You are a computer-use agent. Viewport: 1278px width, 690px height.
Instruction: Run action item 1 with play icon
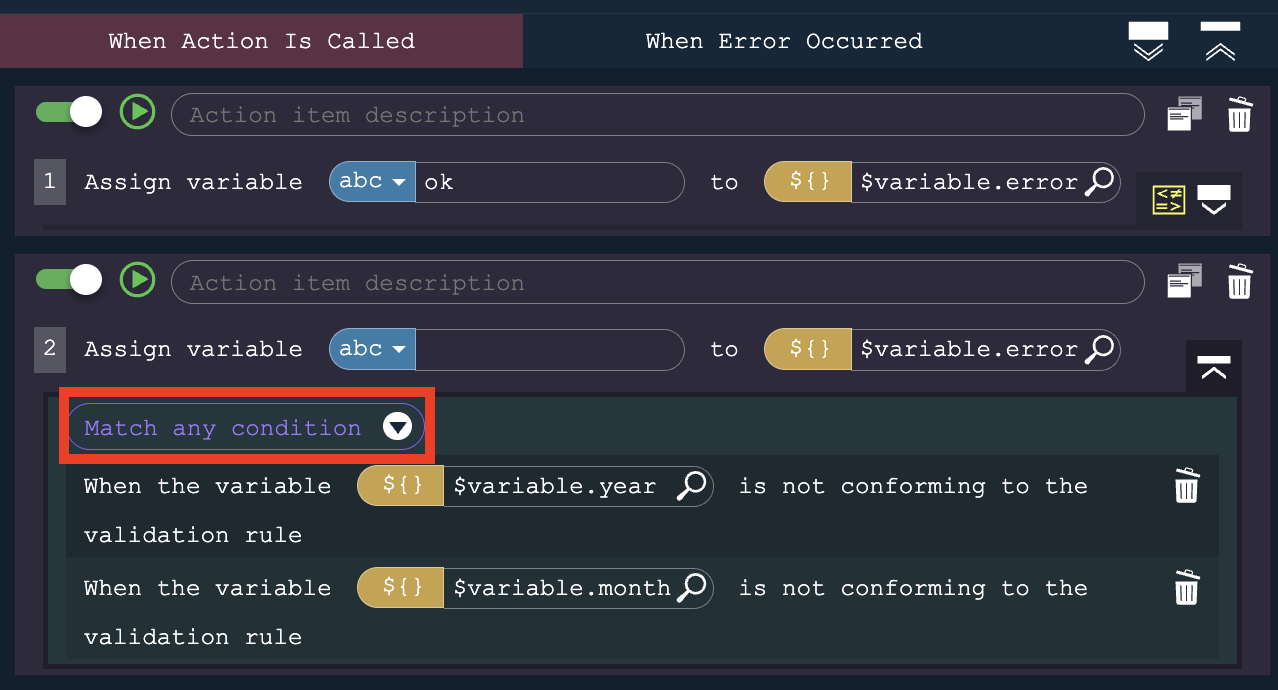tap(137, 111)
